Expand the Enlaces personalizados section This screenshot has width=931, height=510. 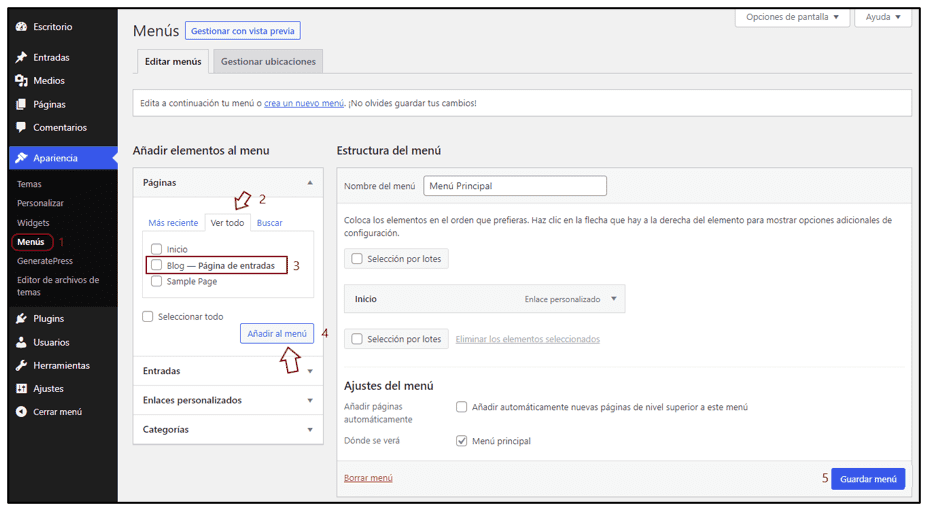coord(228,400)
